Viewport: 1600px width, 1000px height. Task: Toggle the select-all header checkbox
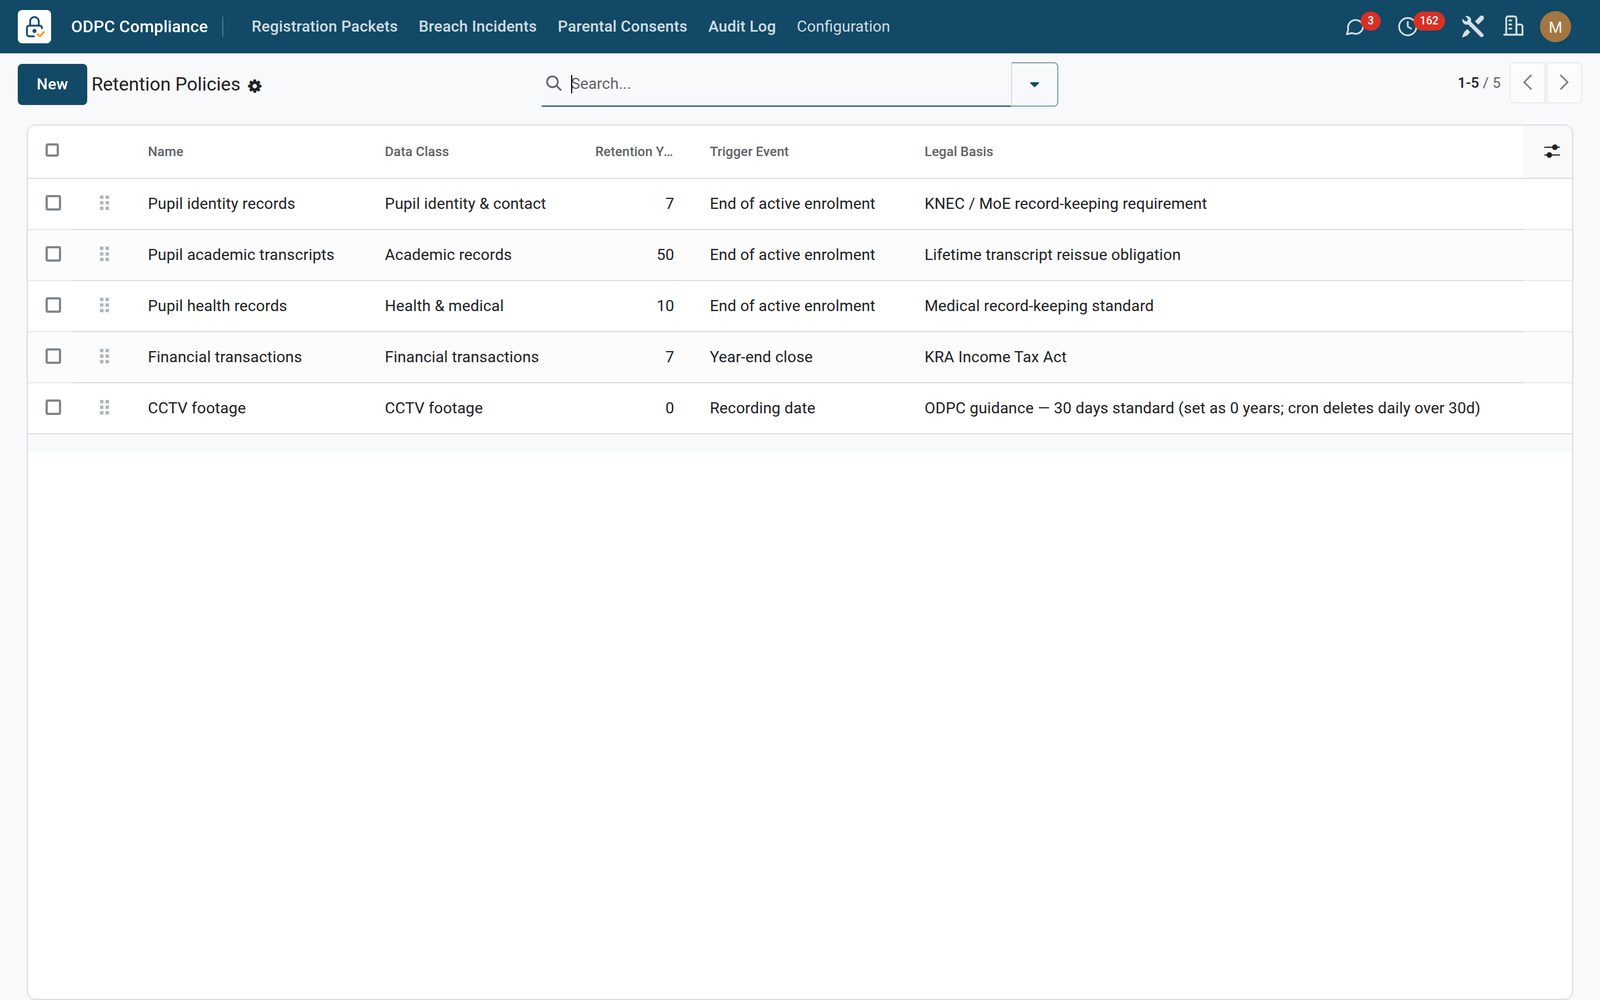[53, 150]
